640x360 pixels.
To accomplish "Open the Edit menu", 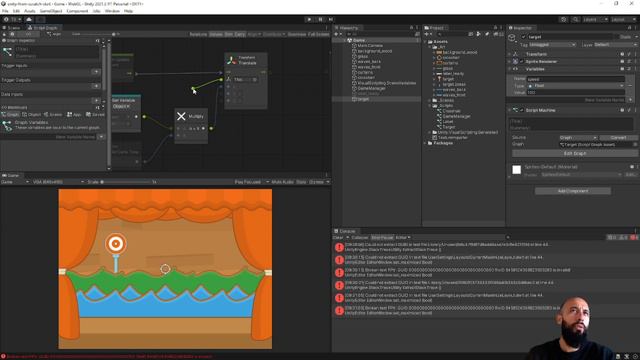I will (16, 11).
